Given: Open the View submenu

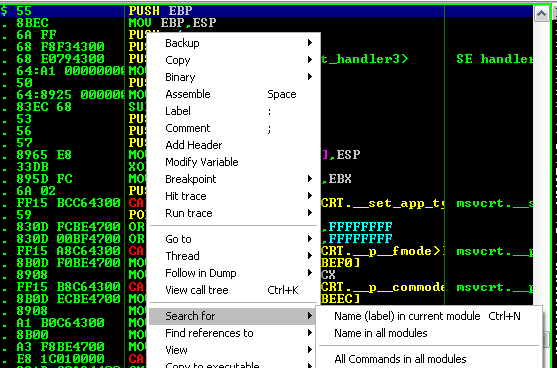Looking at the screenshot, I should tap(233, 350).
